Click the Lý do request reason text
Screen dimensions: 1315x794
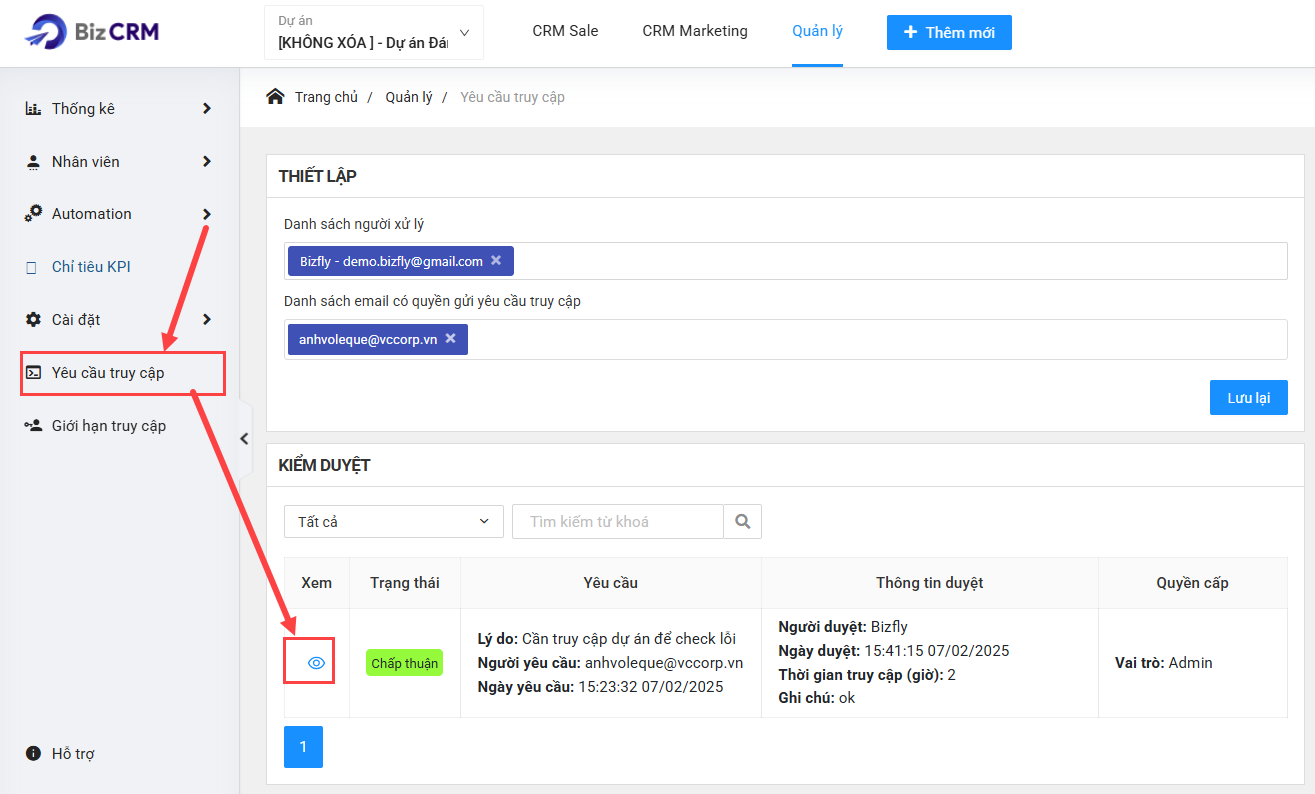[606, 639]
